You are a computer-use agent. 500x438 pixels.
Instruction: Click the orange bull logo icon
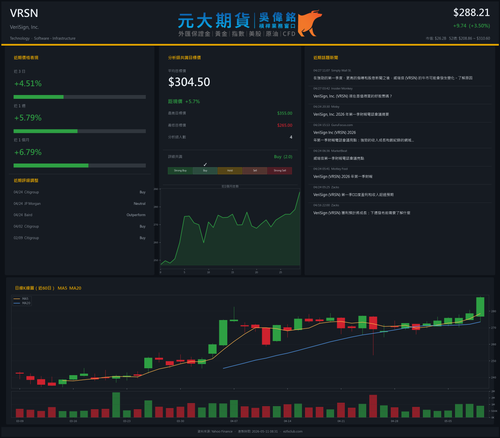pos(310,23)
